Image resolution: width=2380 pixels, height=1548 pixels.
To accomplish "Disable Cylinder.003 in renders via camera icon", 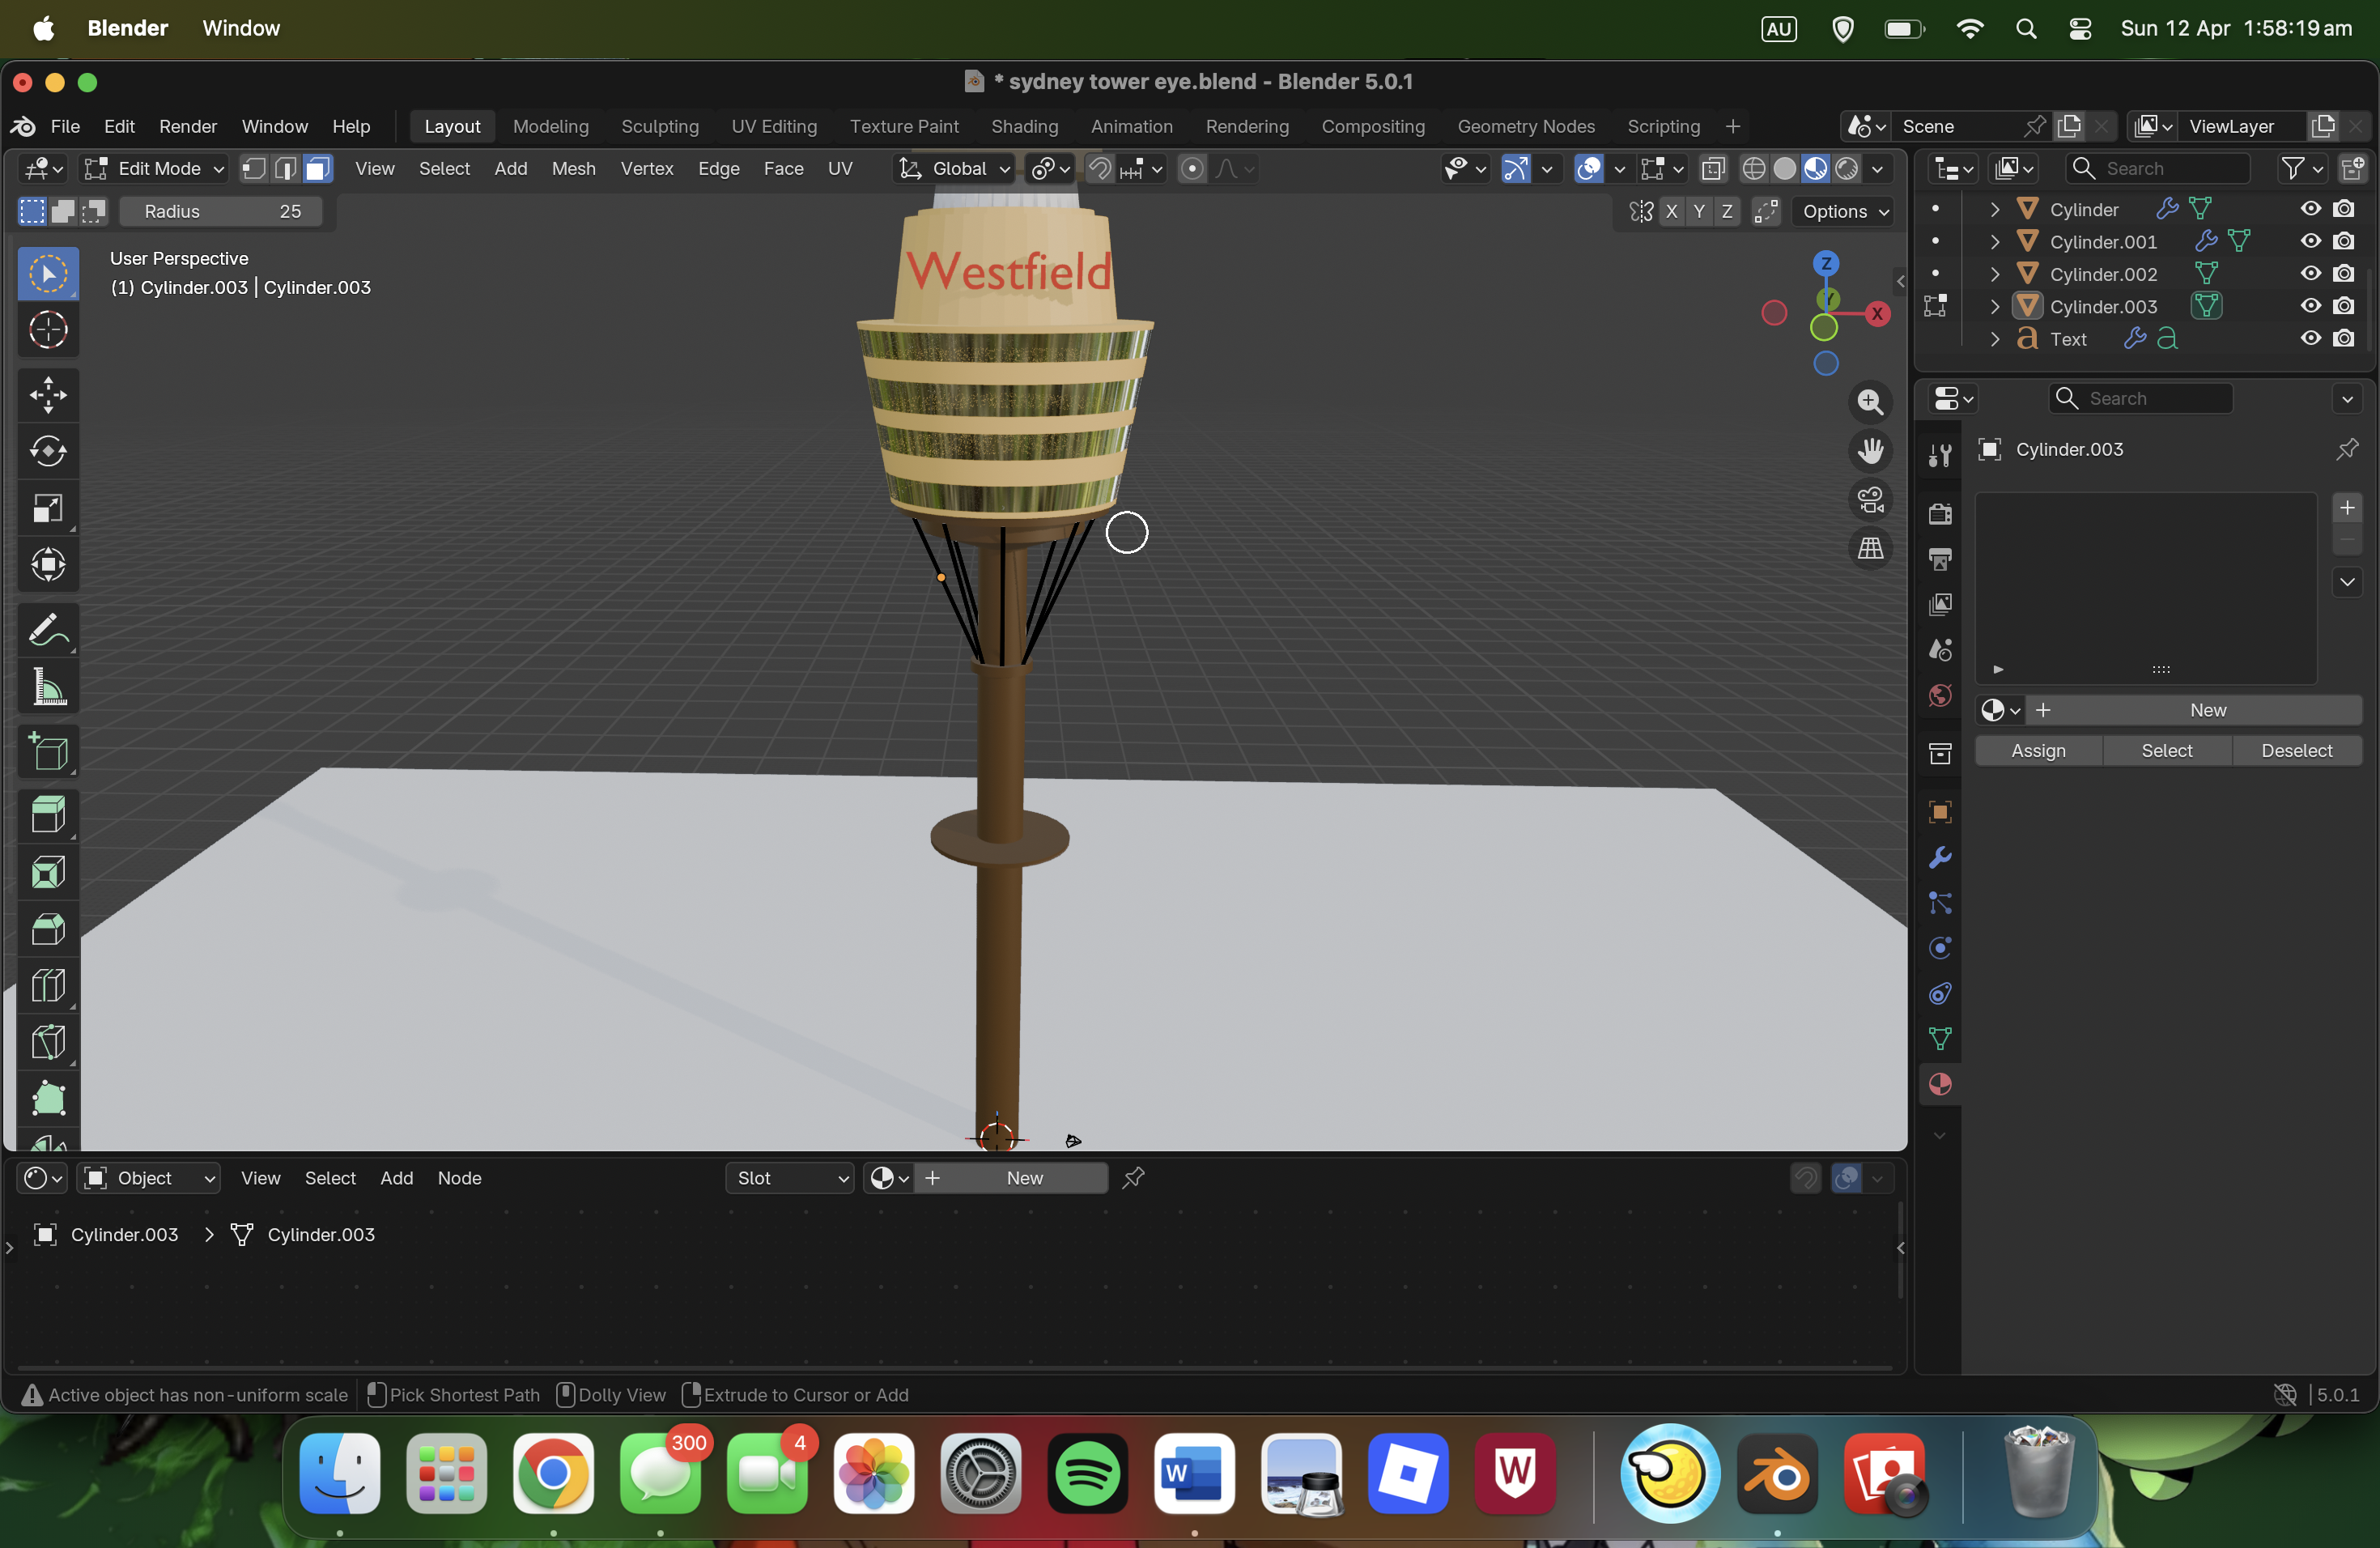I will pyautogui.click(x=2343, y=306).
